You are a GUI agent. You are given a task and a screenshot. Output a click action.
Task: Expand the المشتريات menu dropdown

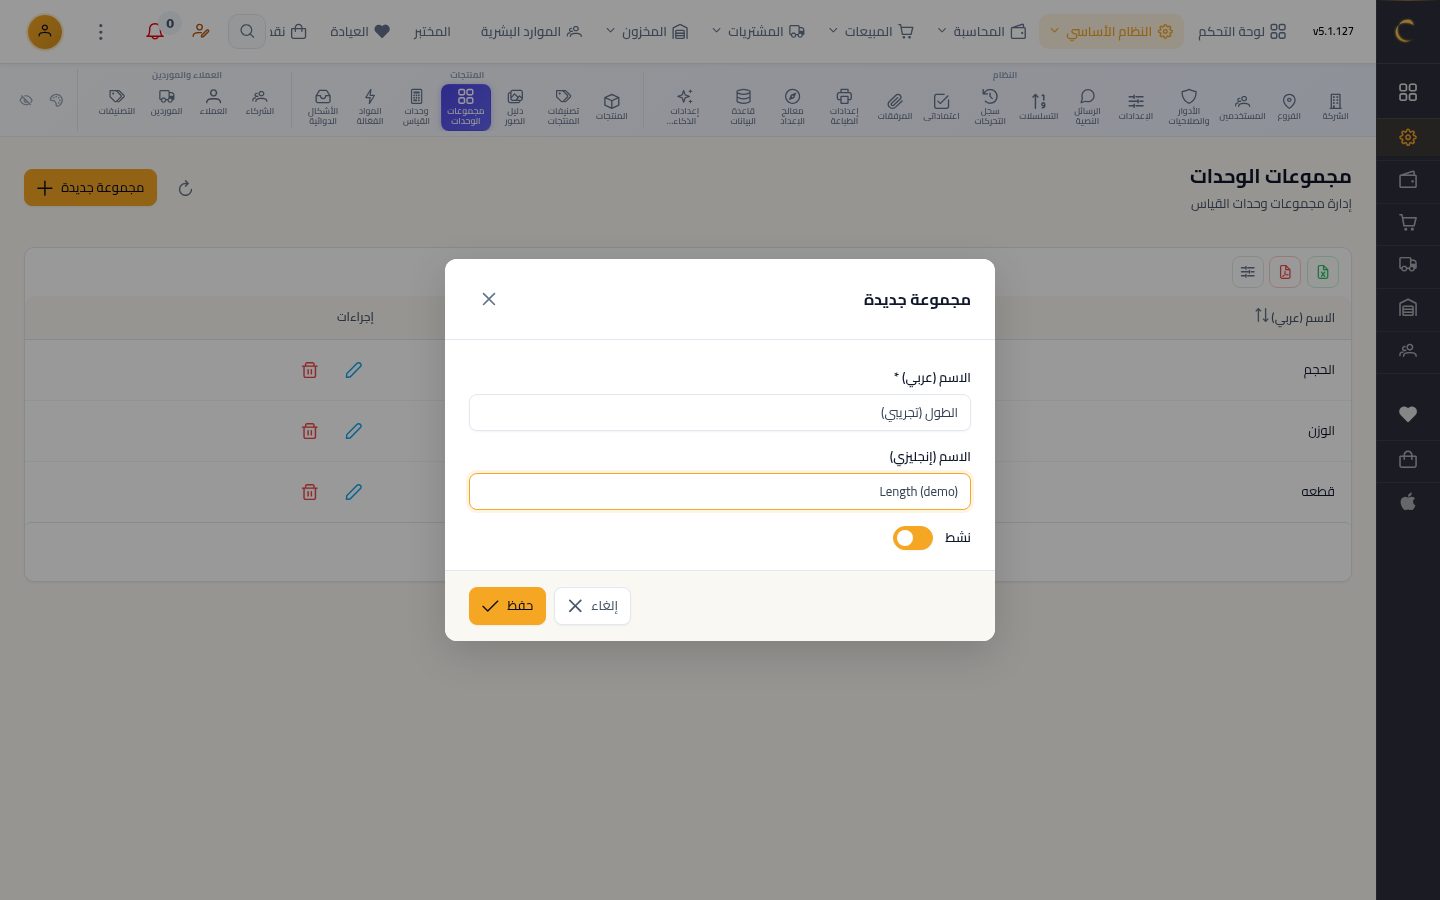758,32
